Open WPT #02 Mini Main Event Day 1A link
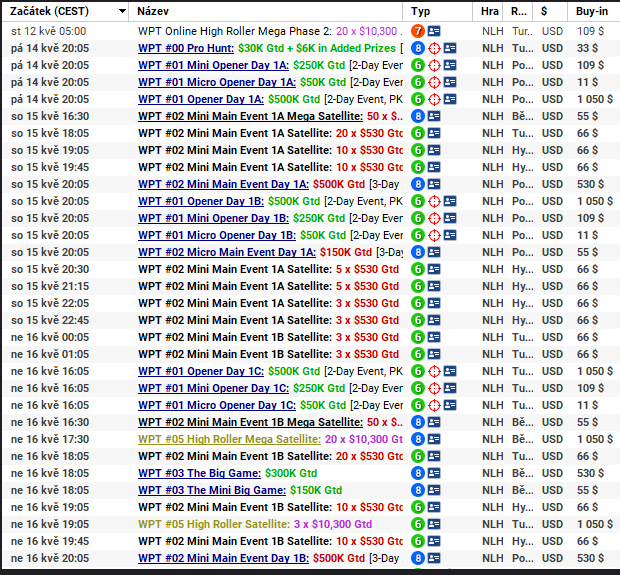 coord(223,184)
